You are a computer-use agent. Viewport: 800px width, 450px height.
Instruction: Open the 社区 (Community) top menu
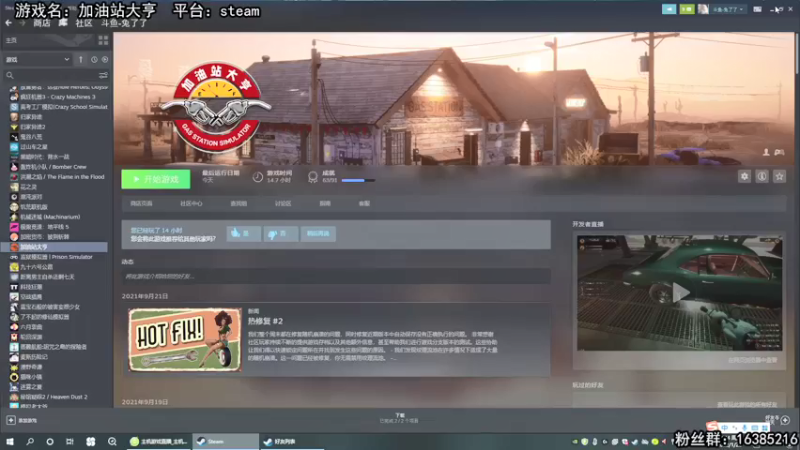coord(84,23)
